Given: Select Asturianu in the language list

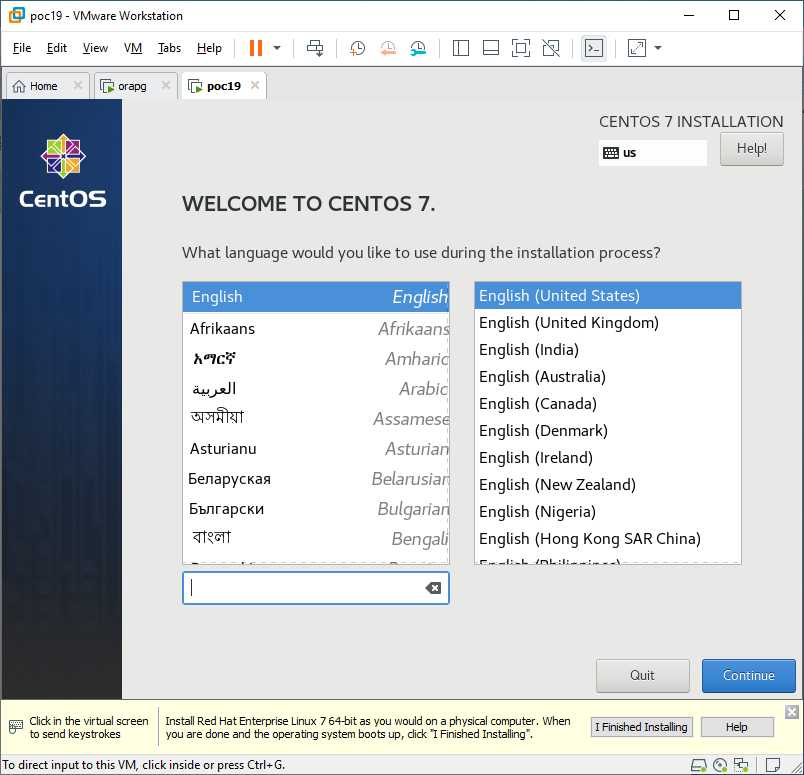Looking at the screenshot, I should tap(316, 449).
